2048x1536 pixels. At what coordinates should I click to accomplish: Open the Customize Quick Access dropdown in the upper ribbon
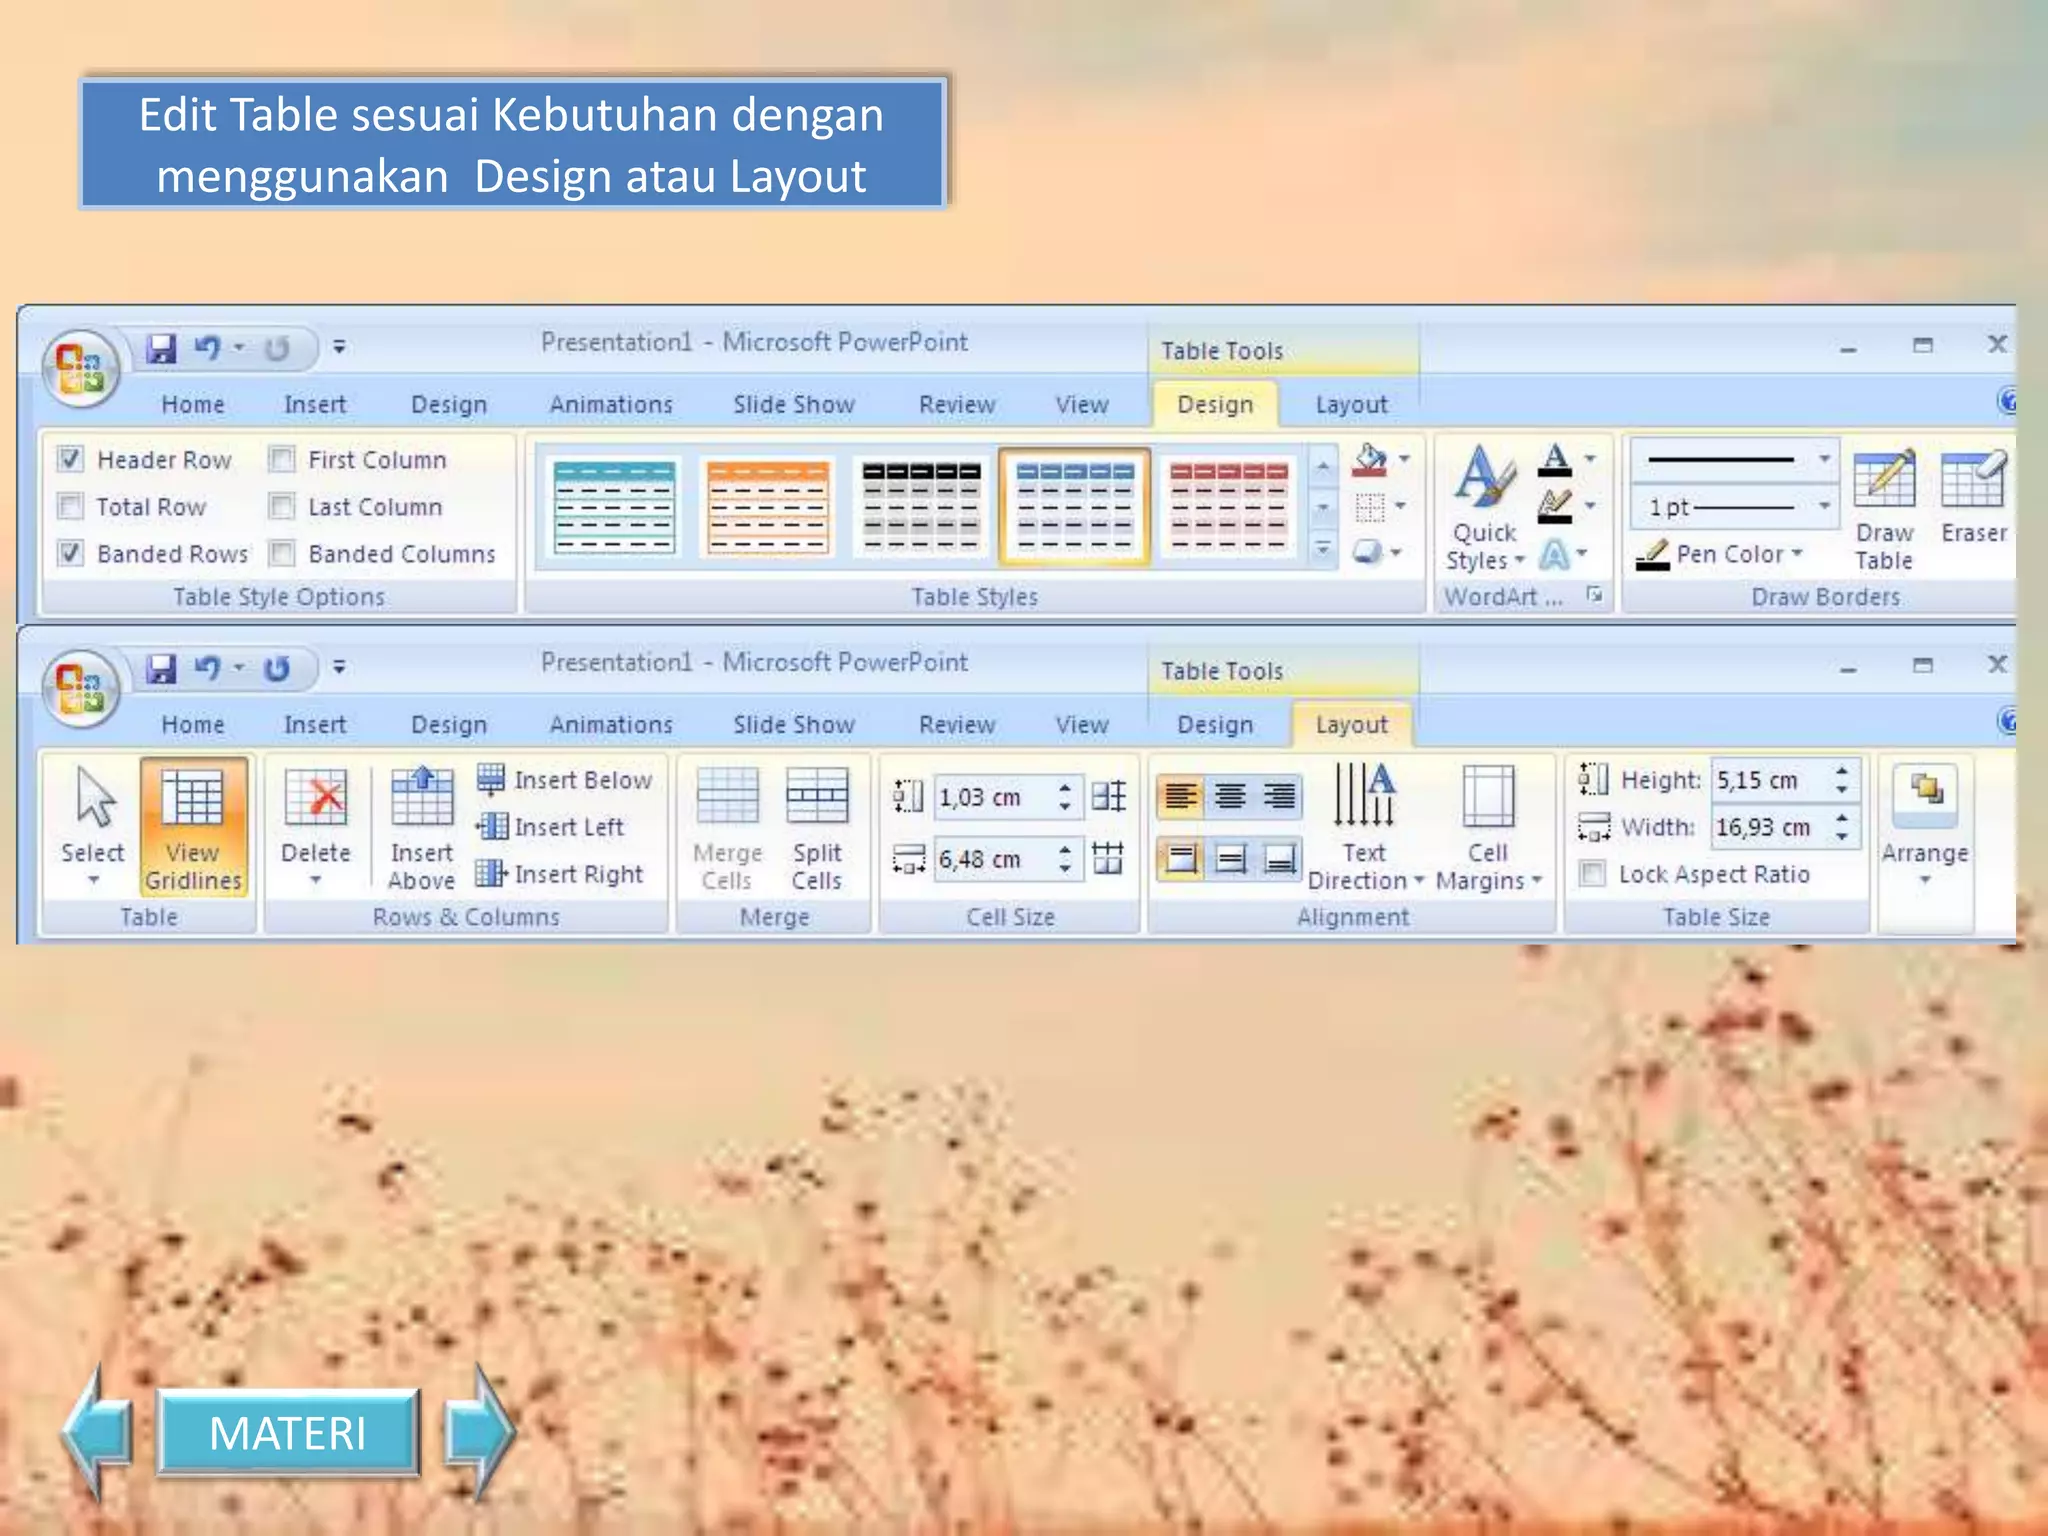point(339,348)
